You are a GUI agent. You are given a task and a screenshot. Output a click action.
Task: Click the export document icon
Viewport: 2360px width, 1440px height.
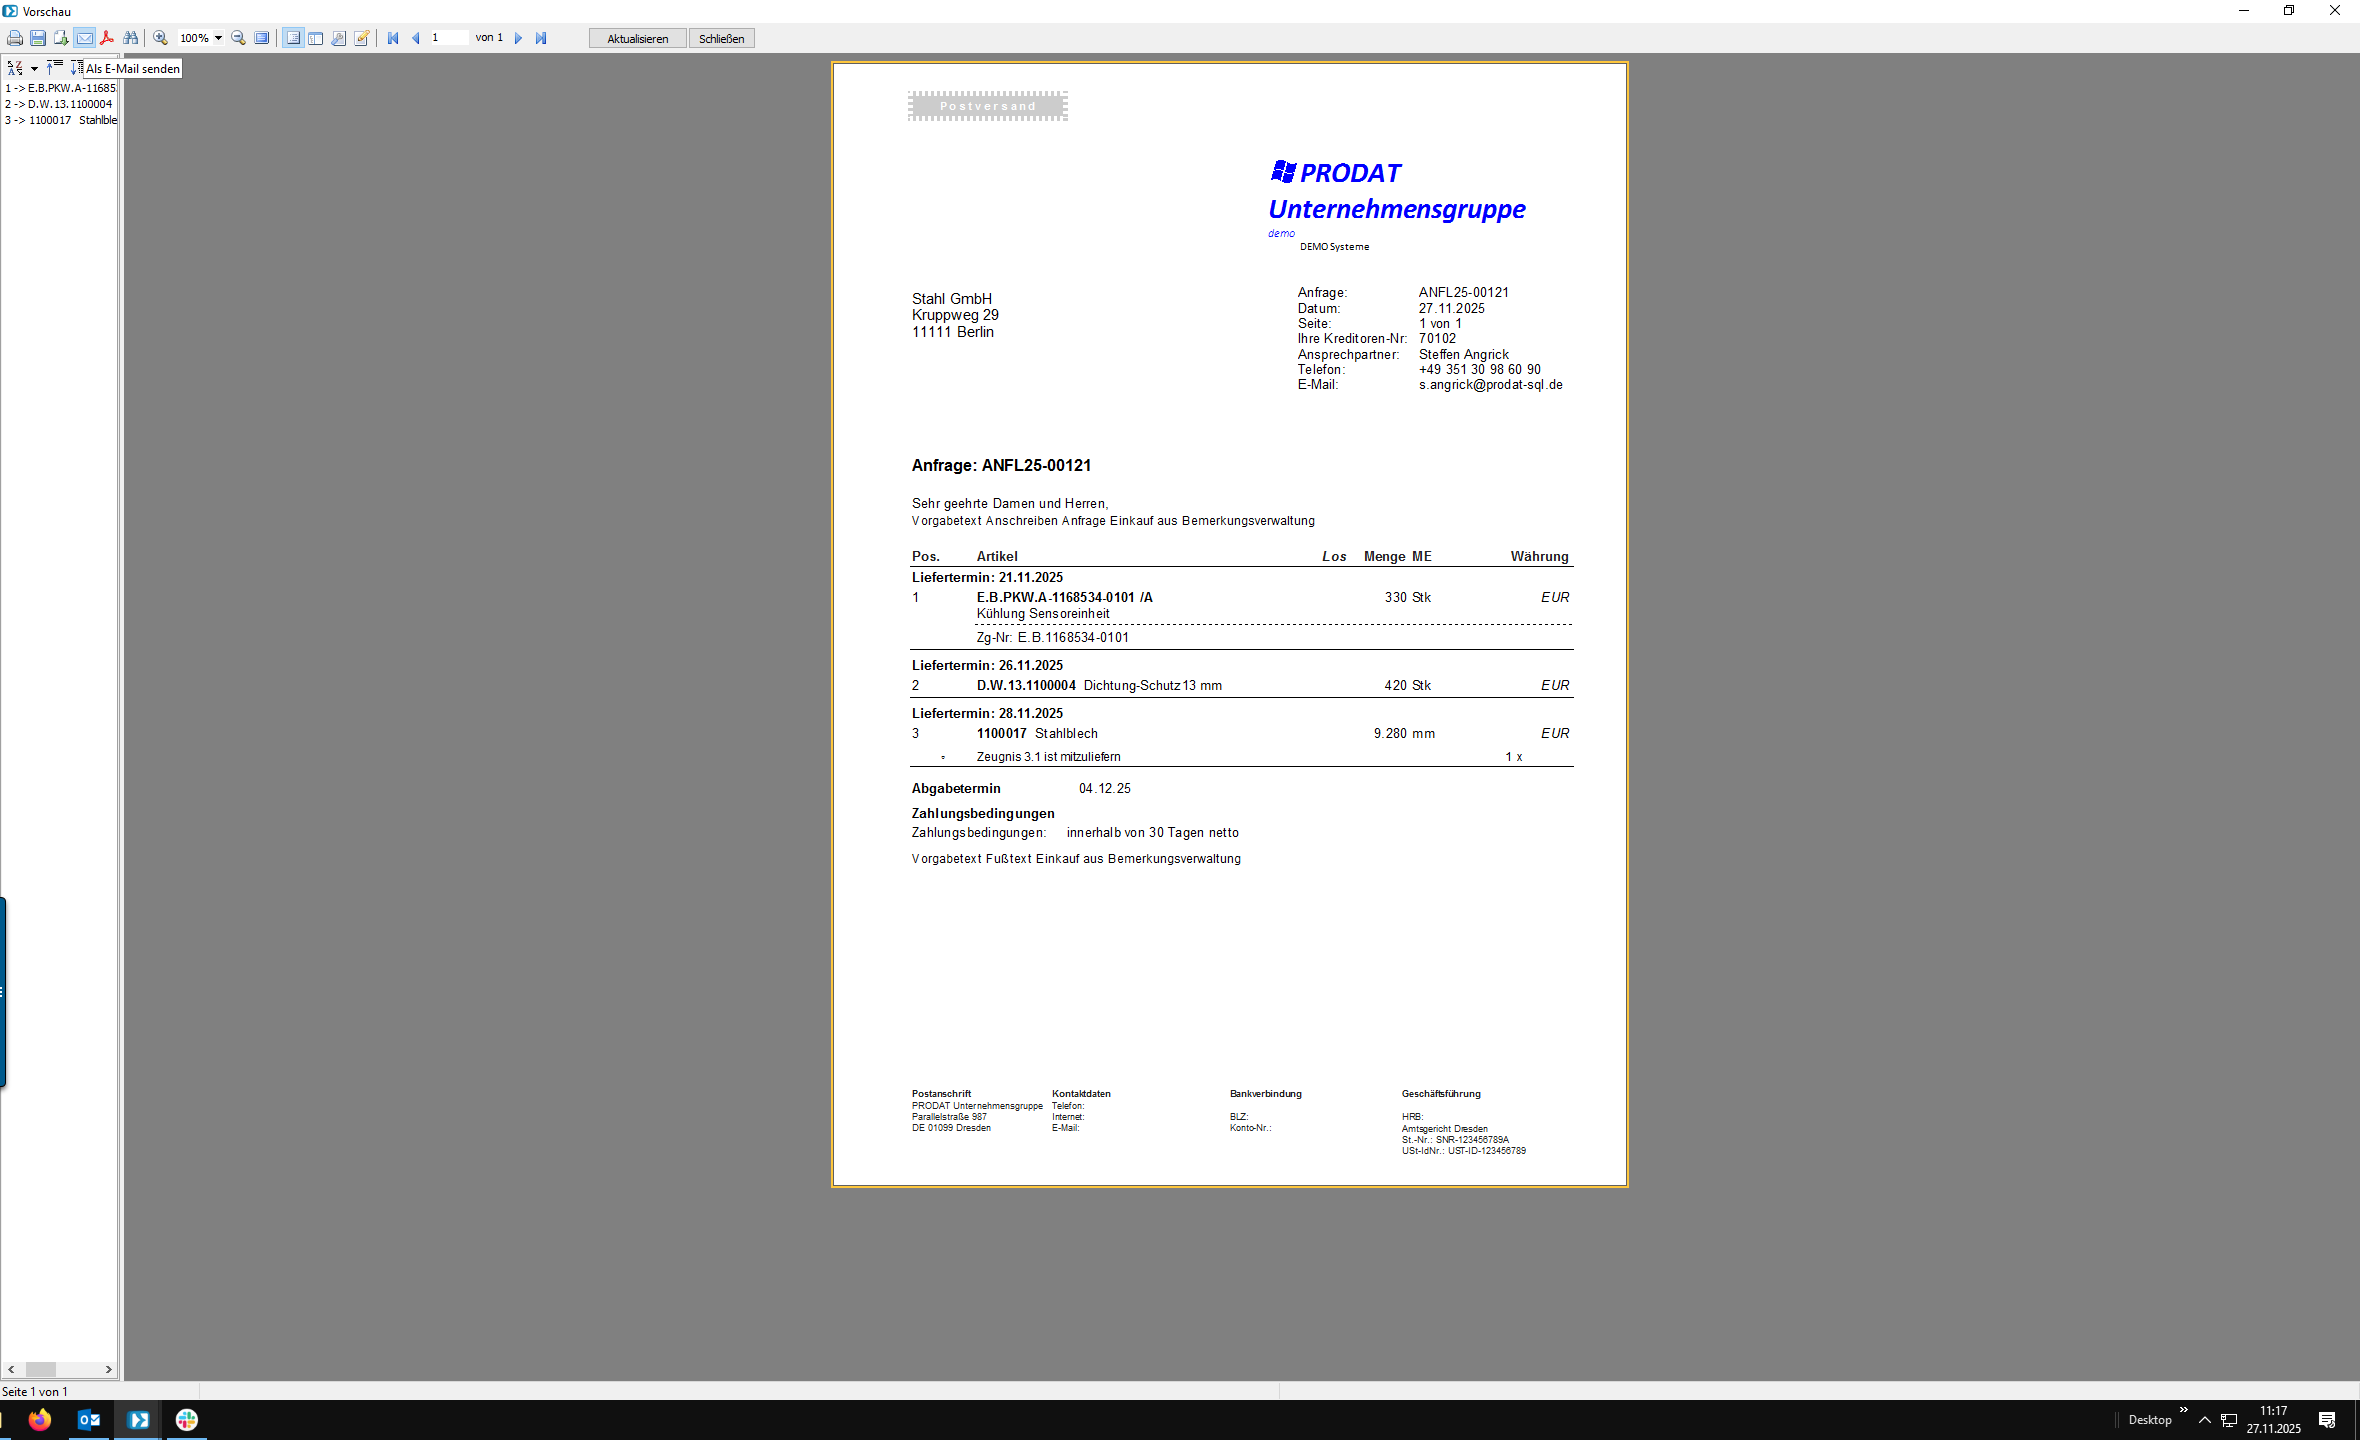(x=61, y=38)
